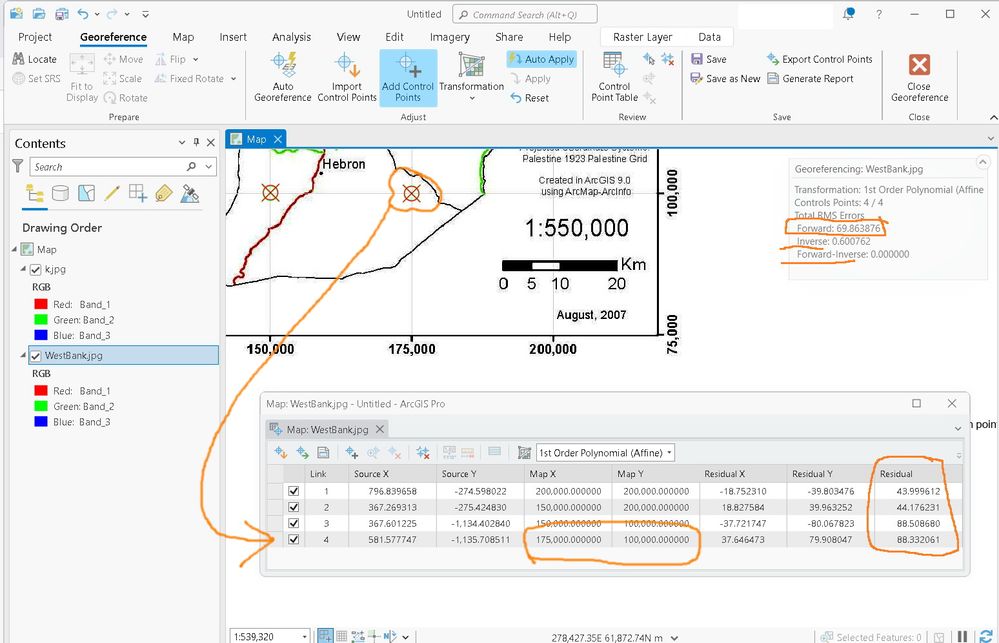This screenshot has width=999, height=643.
Task: Open the Contents search options dropdown
Action: (208, 166)
